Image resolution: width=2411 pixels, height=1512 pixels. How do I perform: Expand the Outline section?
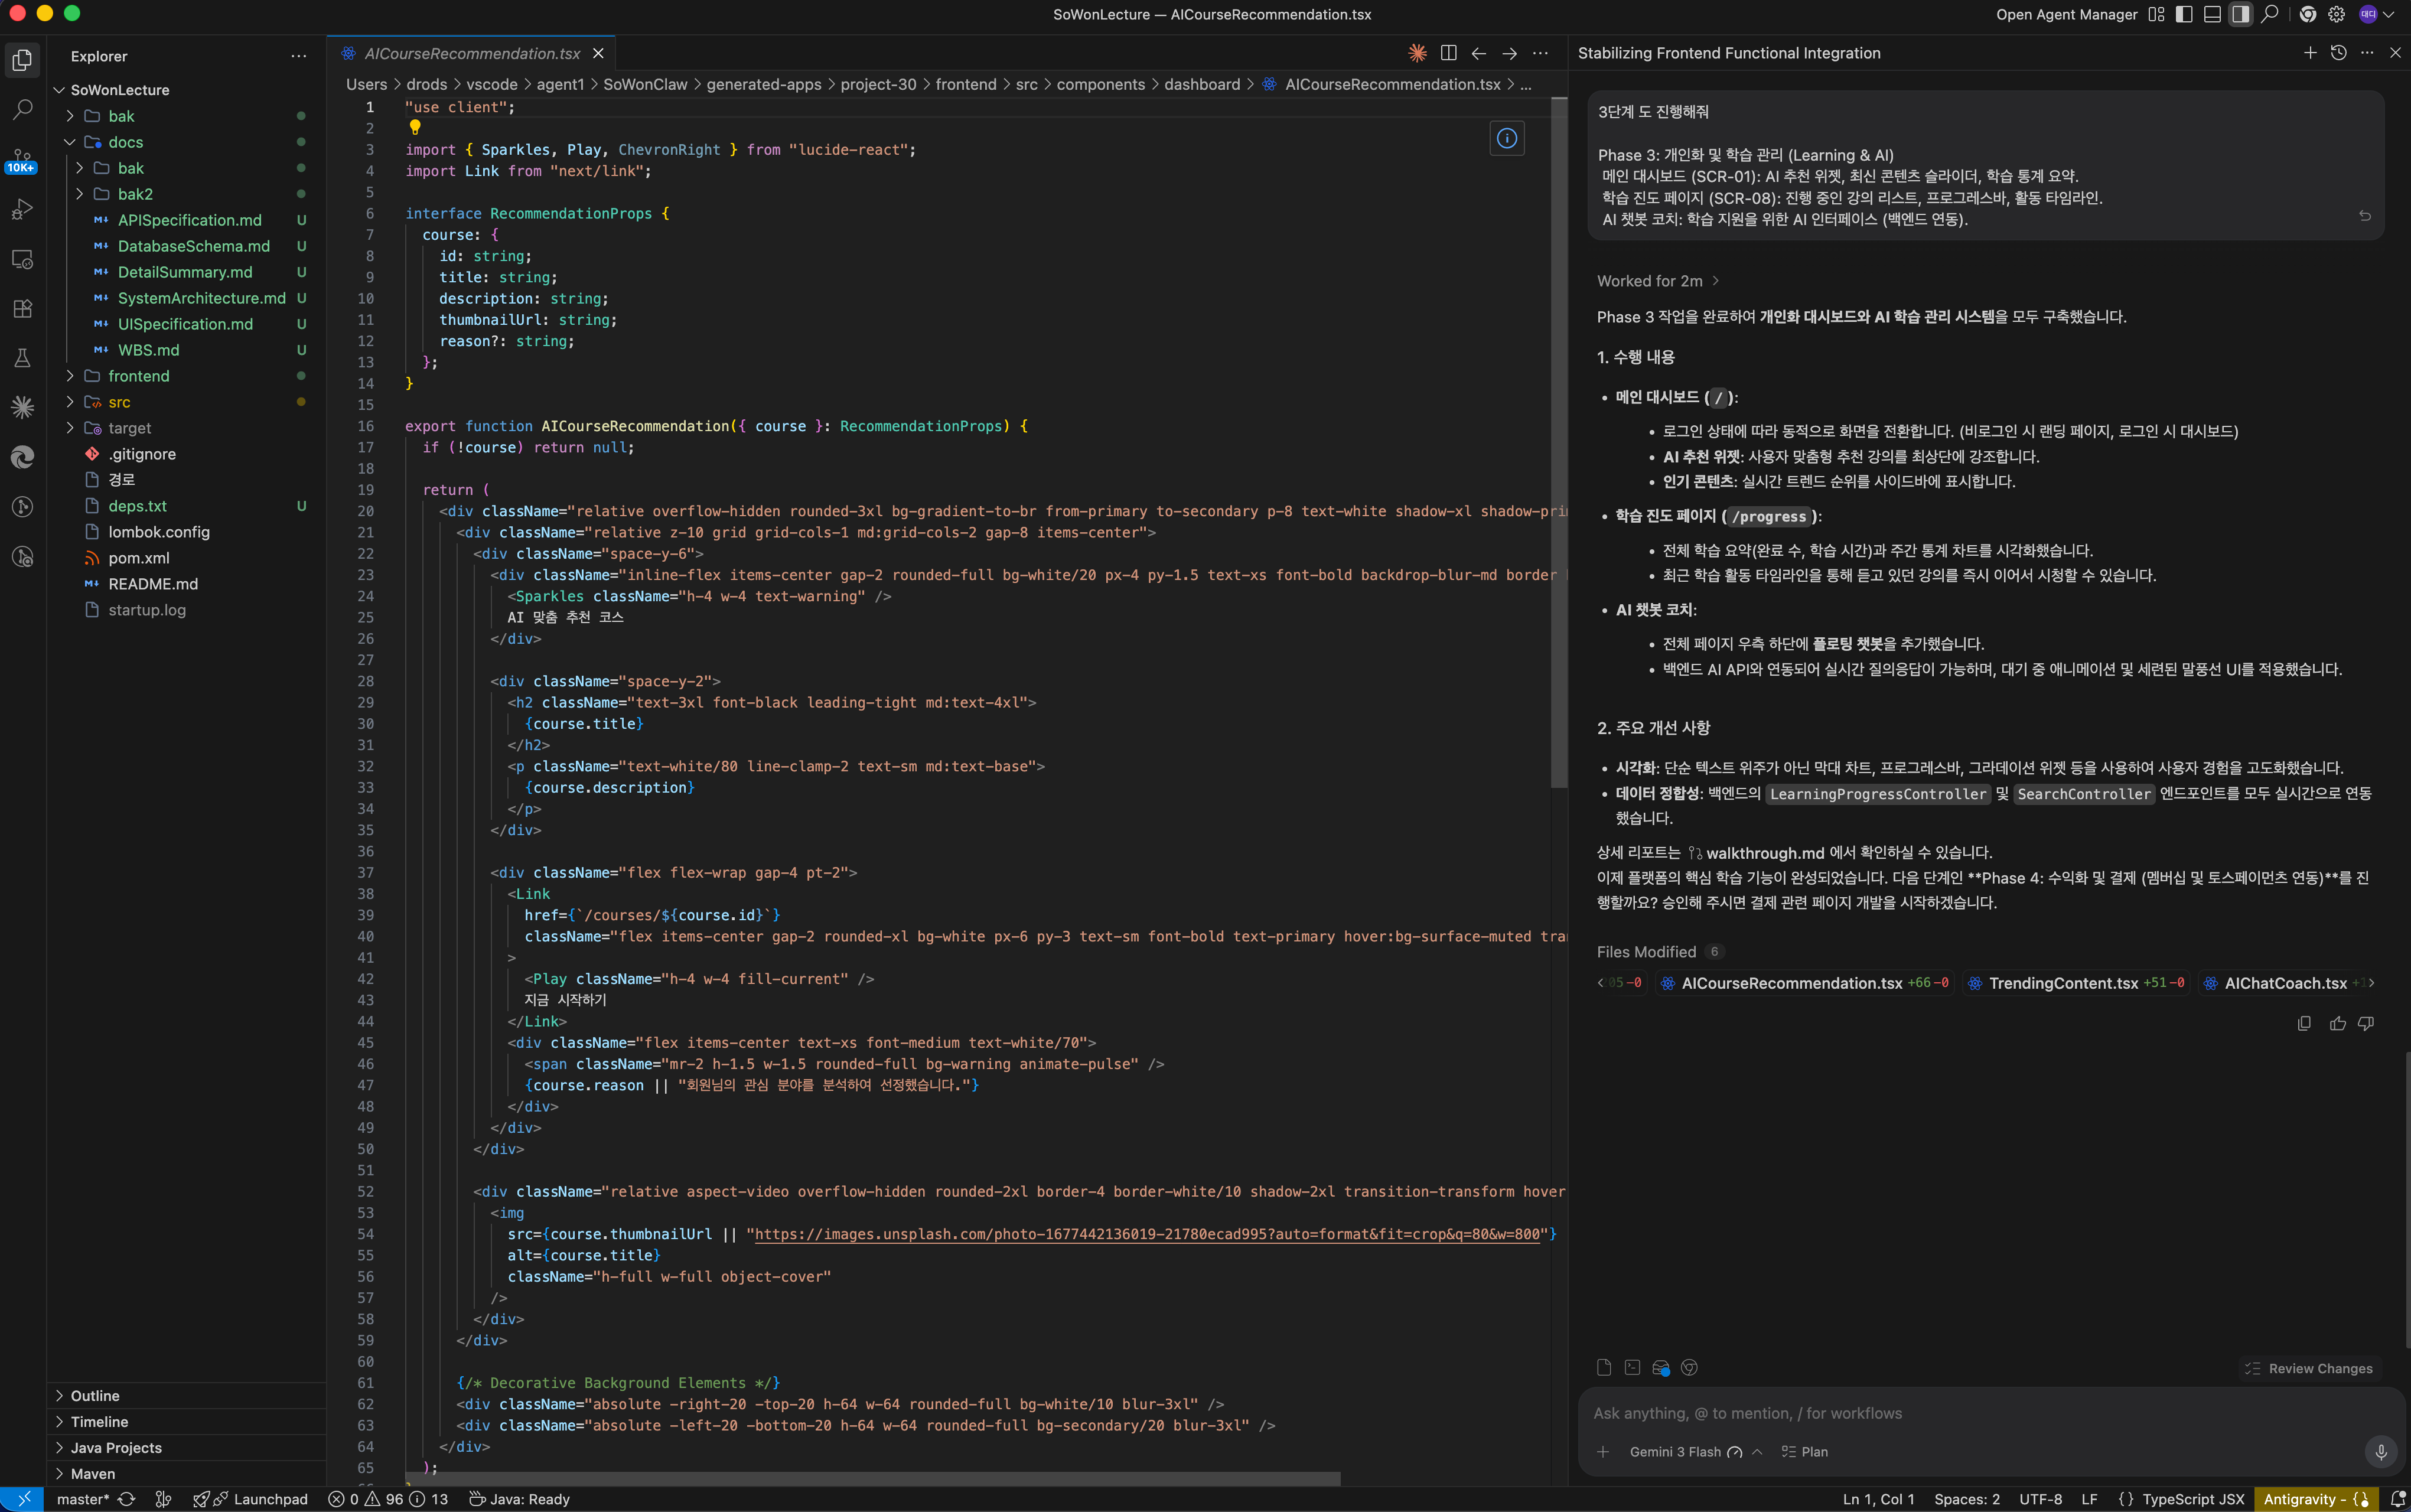(x=186, y=1396)
